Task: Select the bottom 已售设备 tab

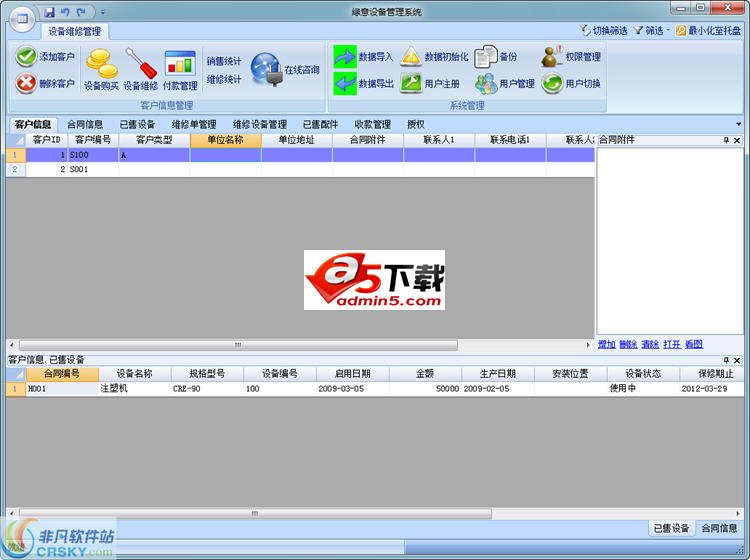Action: (671, 528)
